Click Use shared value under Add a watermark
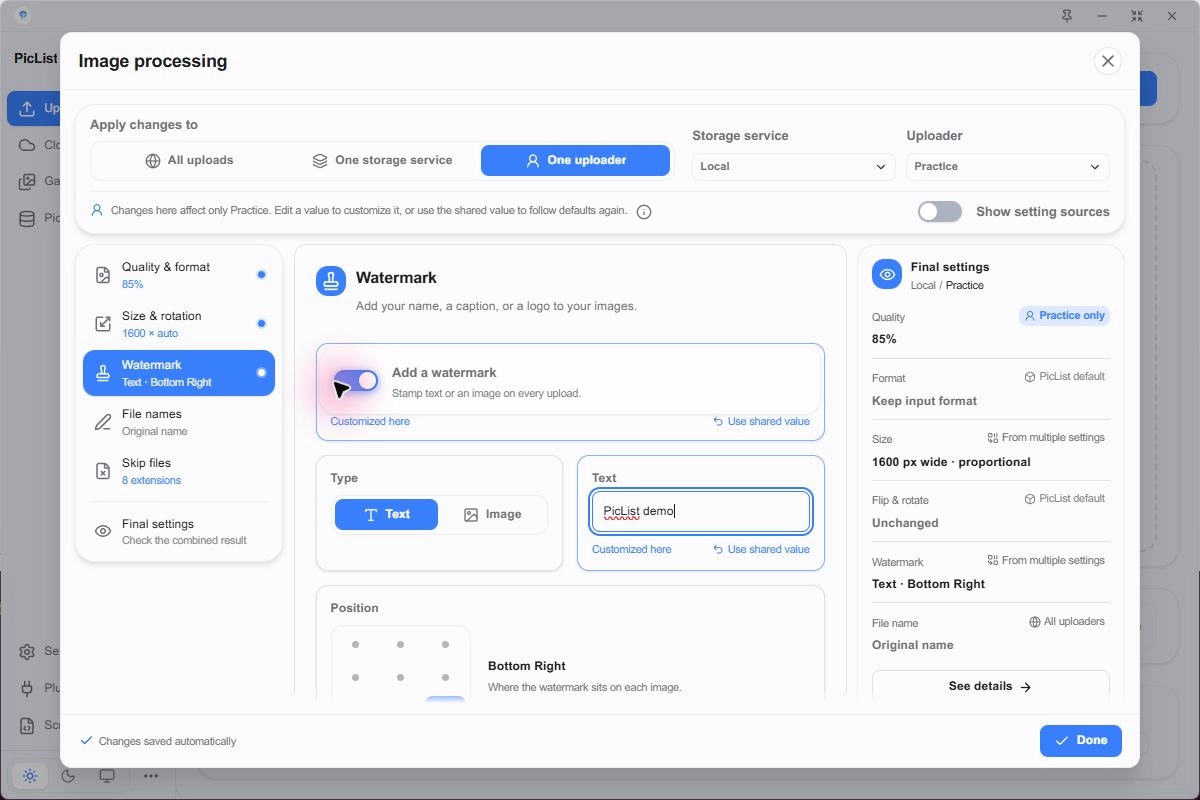This screenshot has height=800, width=1200. pos(761,422)
